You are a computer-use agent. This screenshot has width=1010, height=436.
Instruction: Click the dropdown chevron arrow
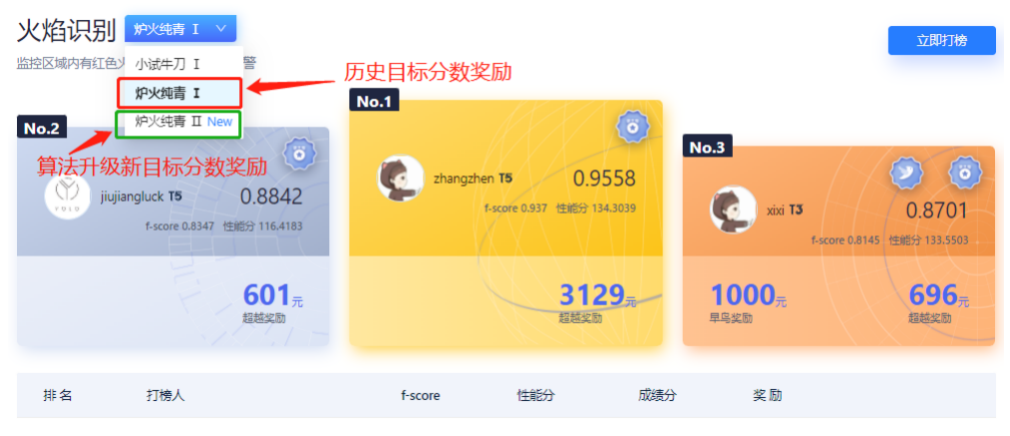[221, 29]
